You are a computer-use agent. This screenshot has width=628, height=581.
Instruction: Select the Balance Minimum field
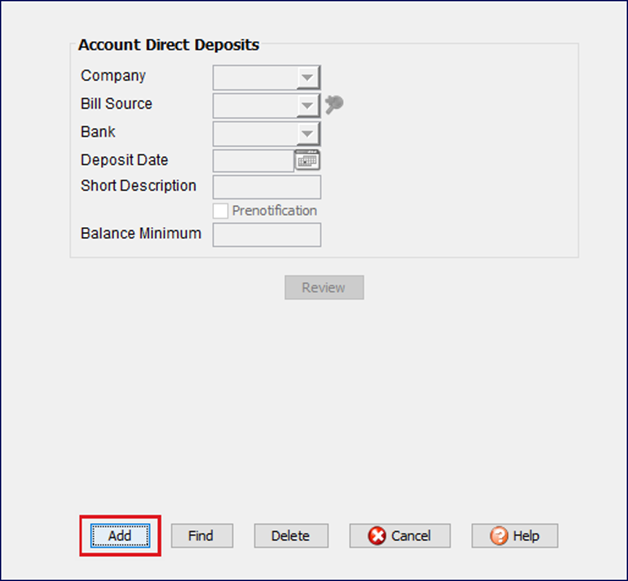(x=267, y=235)
